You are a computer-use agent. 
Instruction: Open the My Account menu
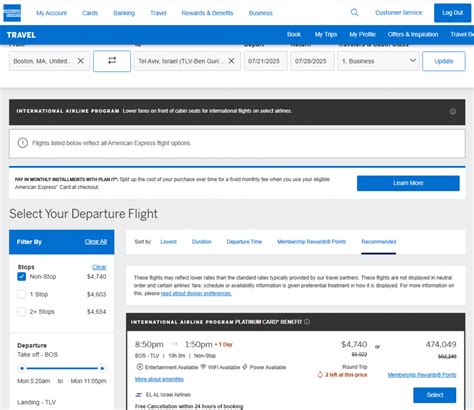[x=51, y=13]
